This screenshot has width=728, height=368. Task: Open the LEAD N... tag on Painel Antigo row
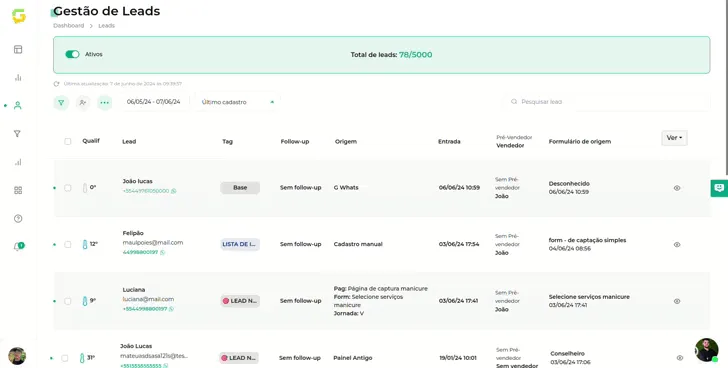(239, 358)
